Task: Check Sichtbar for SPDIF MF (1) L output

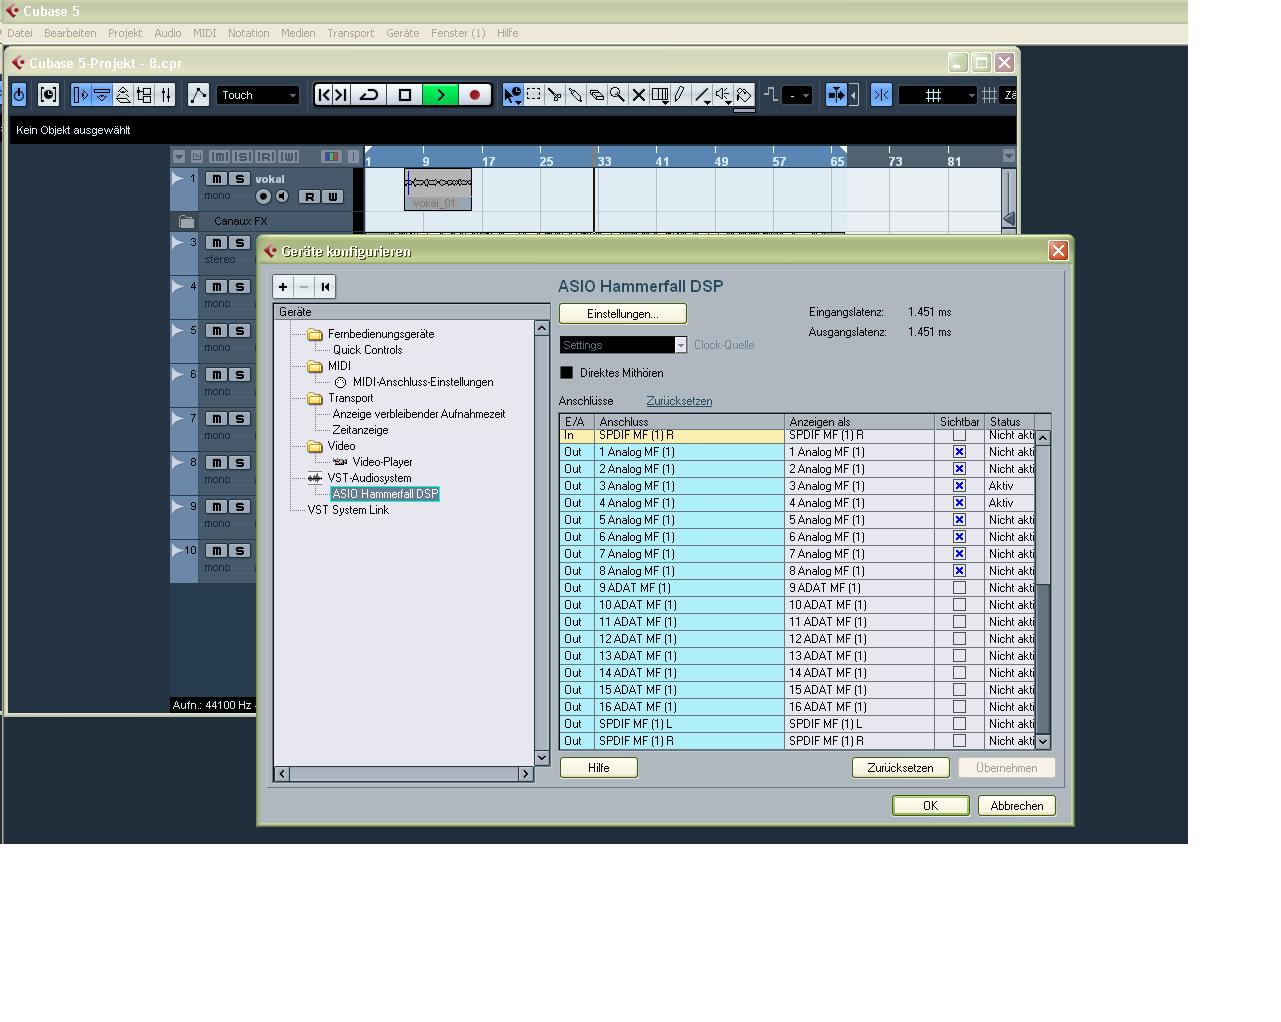Action: (959, 724)
